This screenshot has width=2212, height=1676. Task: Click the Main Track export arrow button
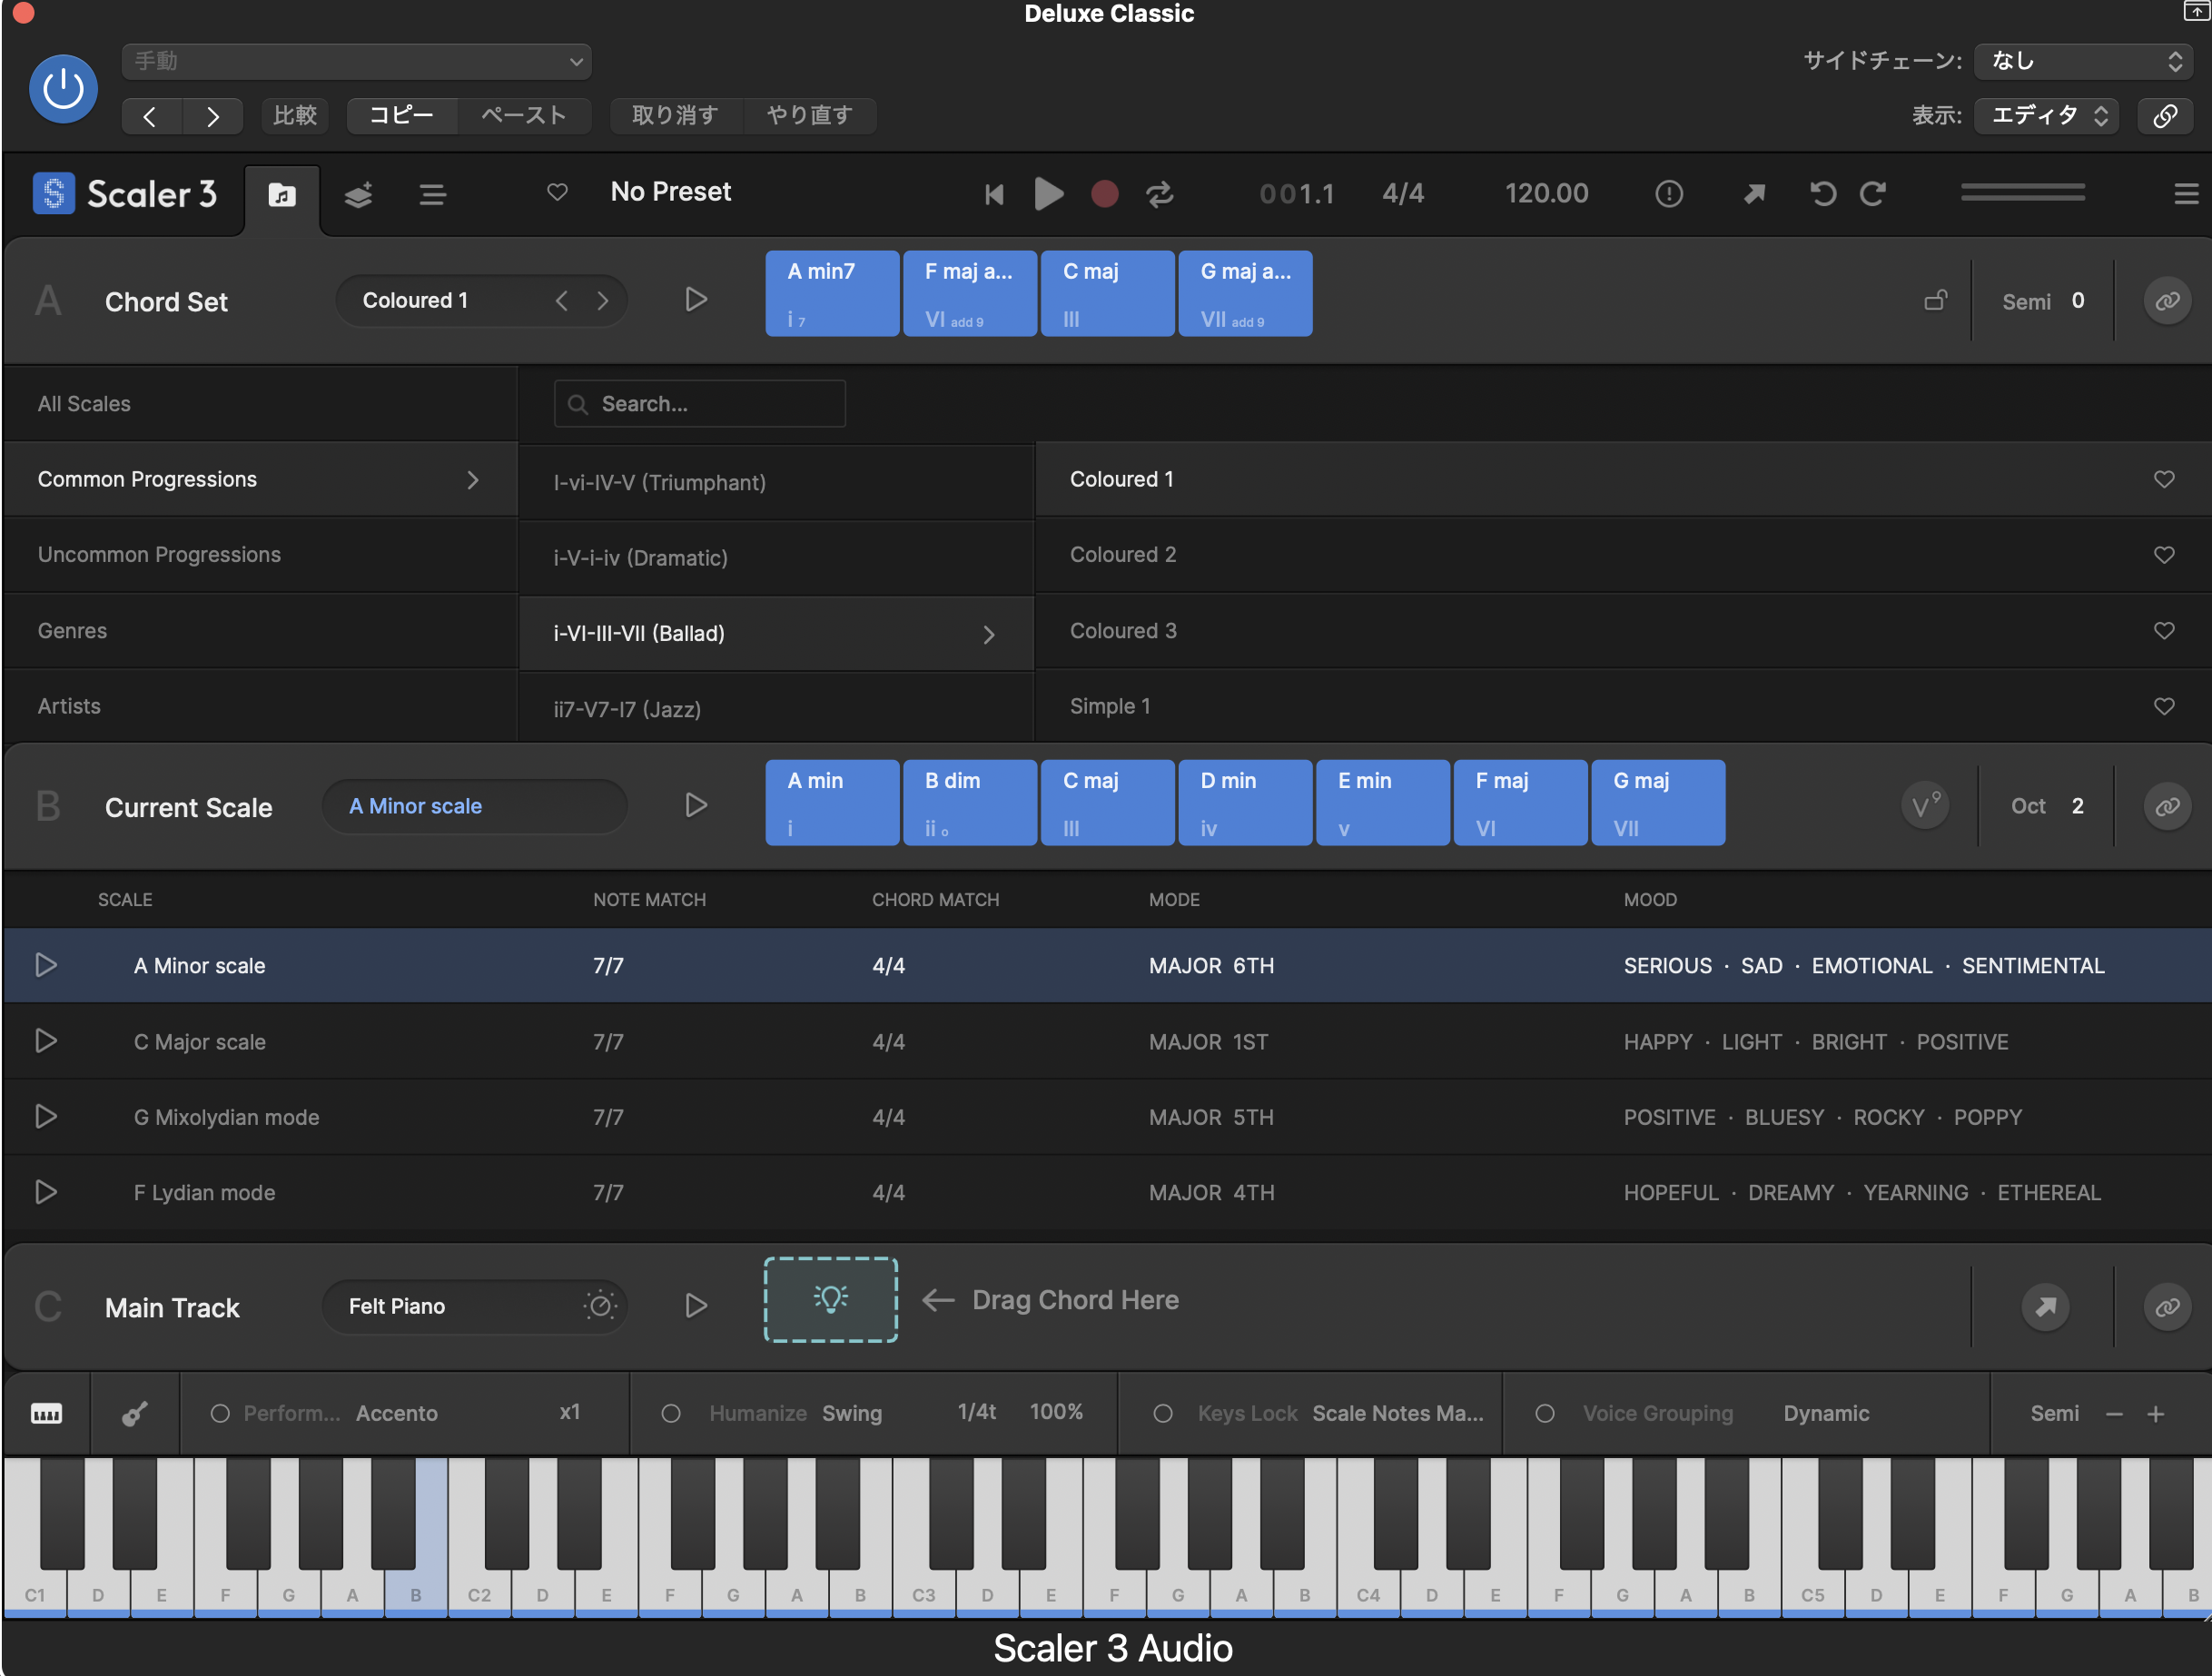point(2046,1306)
